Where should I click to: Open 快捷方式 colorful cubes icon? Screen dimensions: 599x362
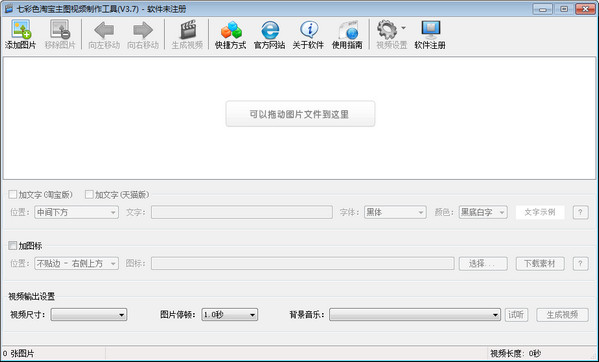coord(231,30)
